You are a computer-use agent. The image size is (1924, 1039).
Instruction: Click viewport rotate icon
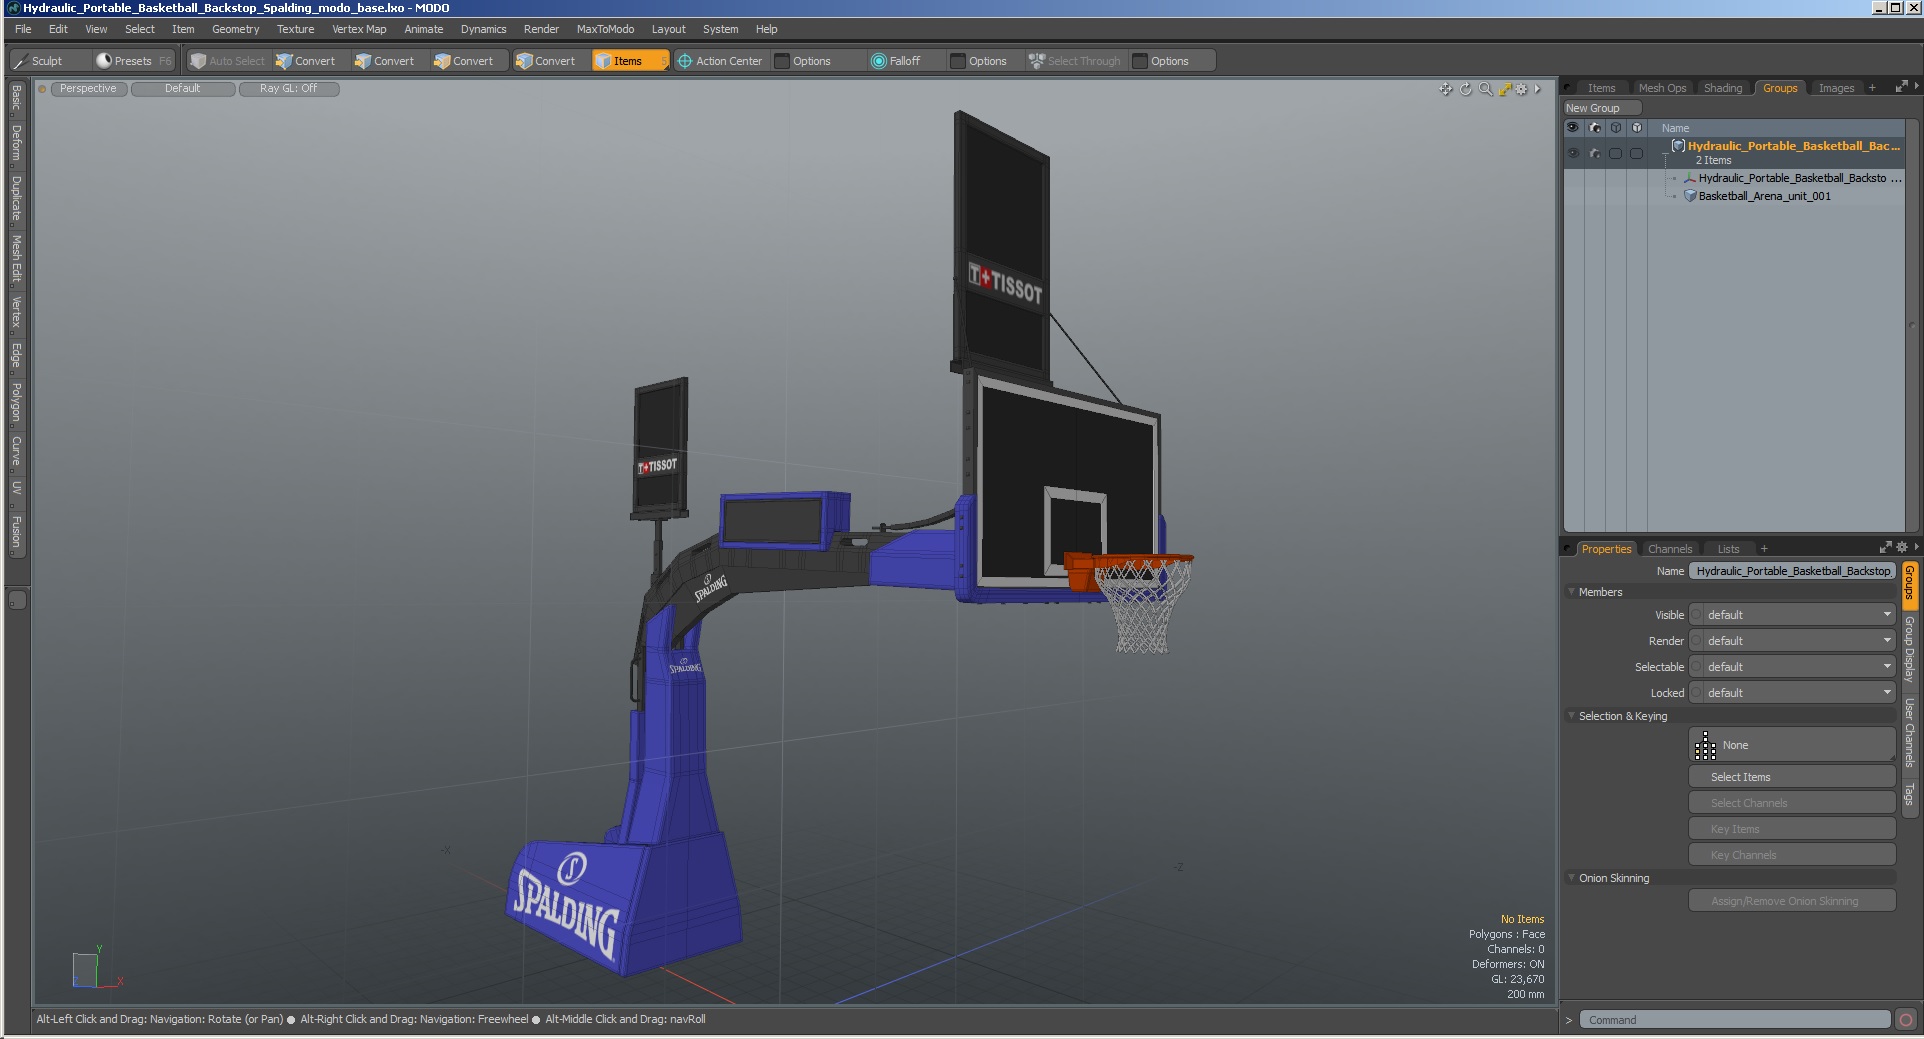point(1466,89)
